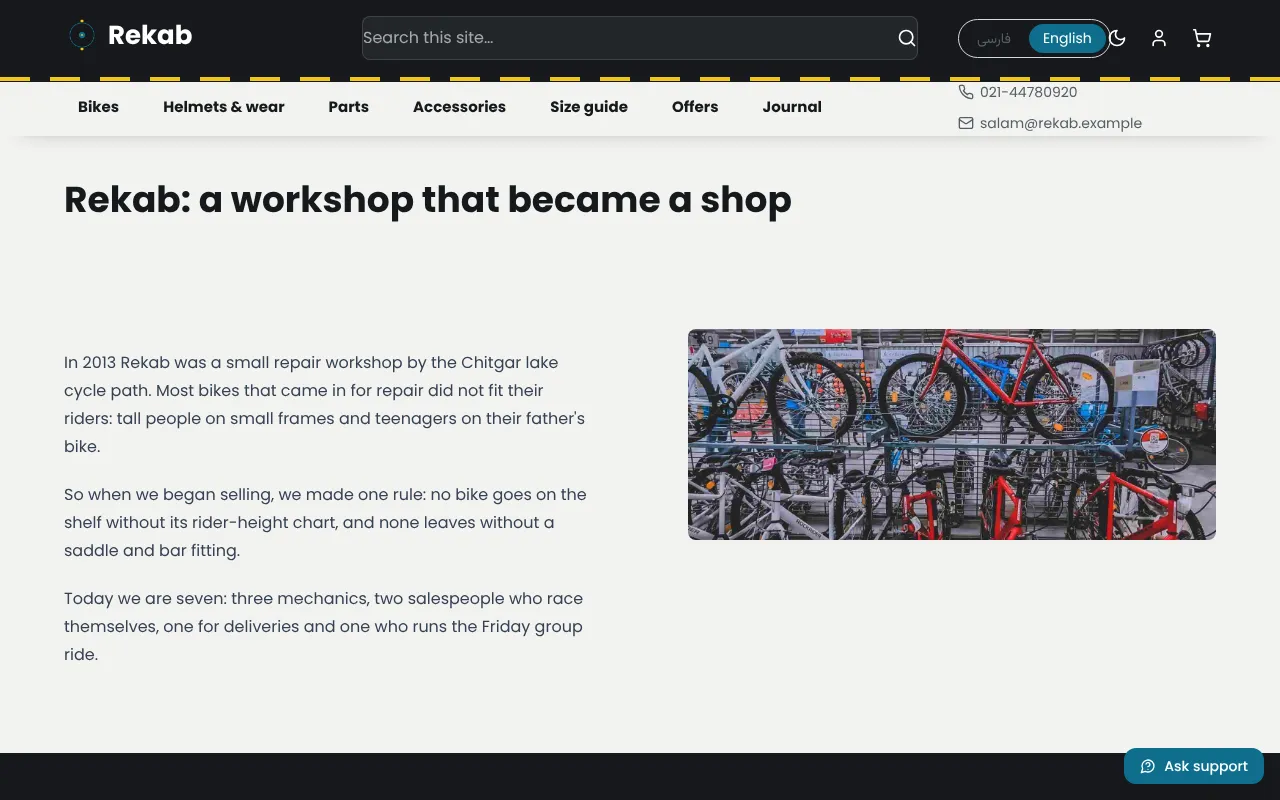
Task: Focus the Search this site field
Action: (640, 38)
